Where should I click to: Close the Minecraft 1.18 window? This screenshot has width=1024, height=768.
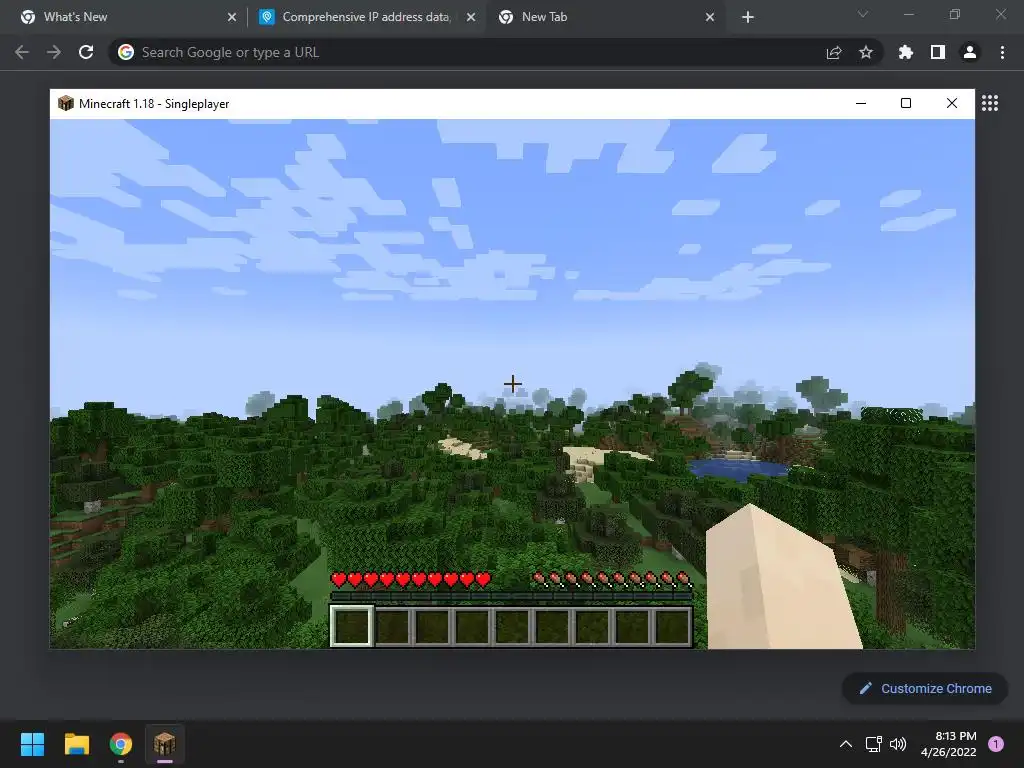(952, 103)
